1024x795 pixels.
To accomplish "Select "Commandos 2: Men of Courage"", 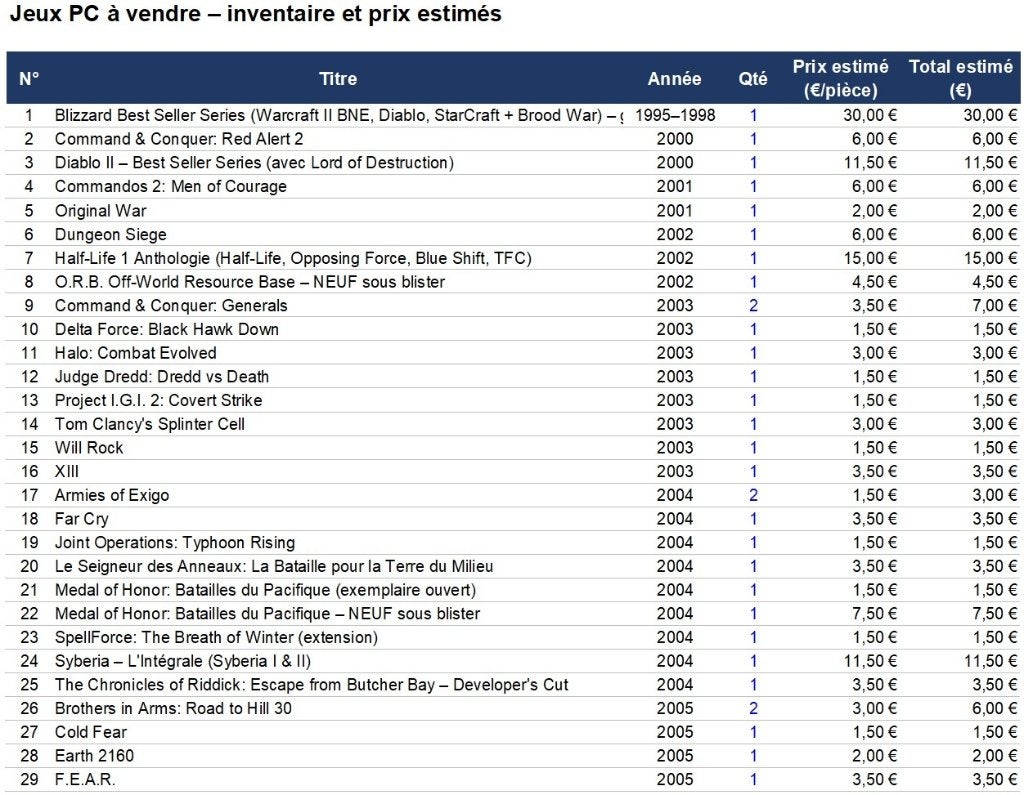I will click(170, 186).
